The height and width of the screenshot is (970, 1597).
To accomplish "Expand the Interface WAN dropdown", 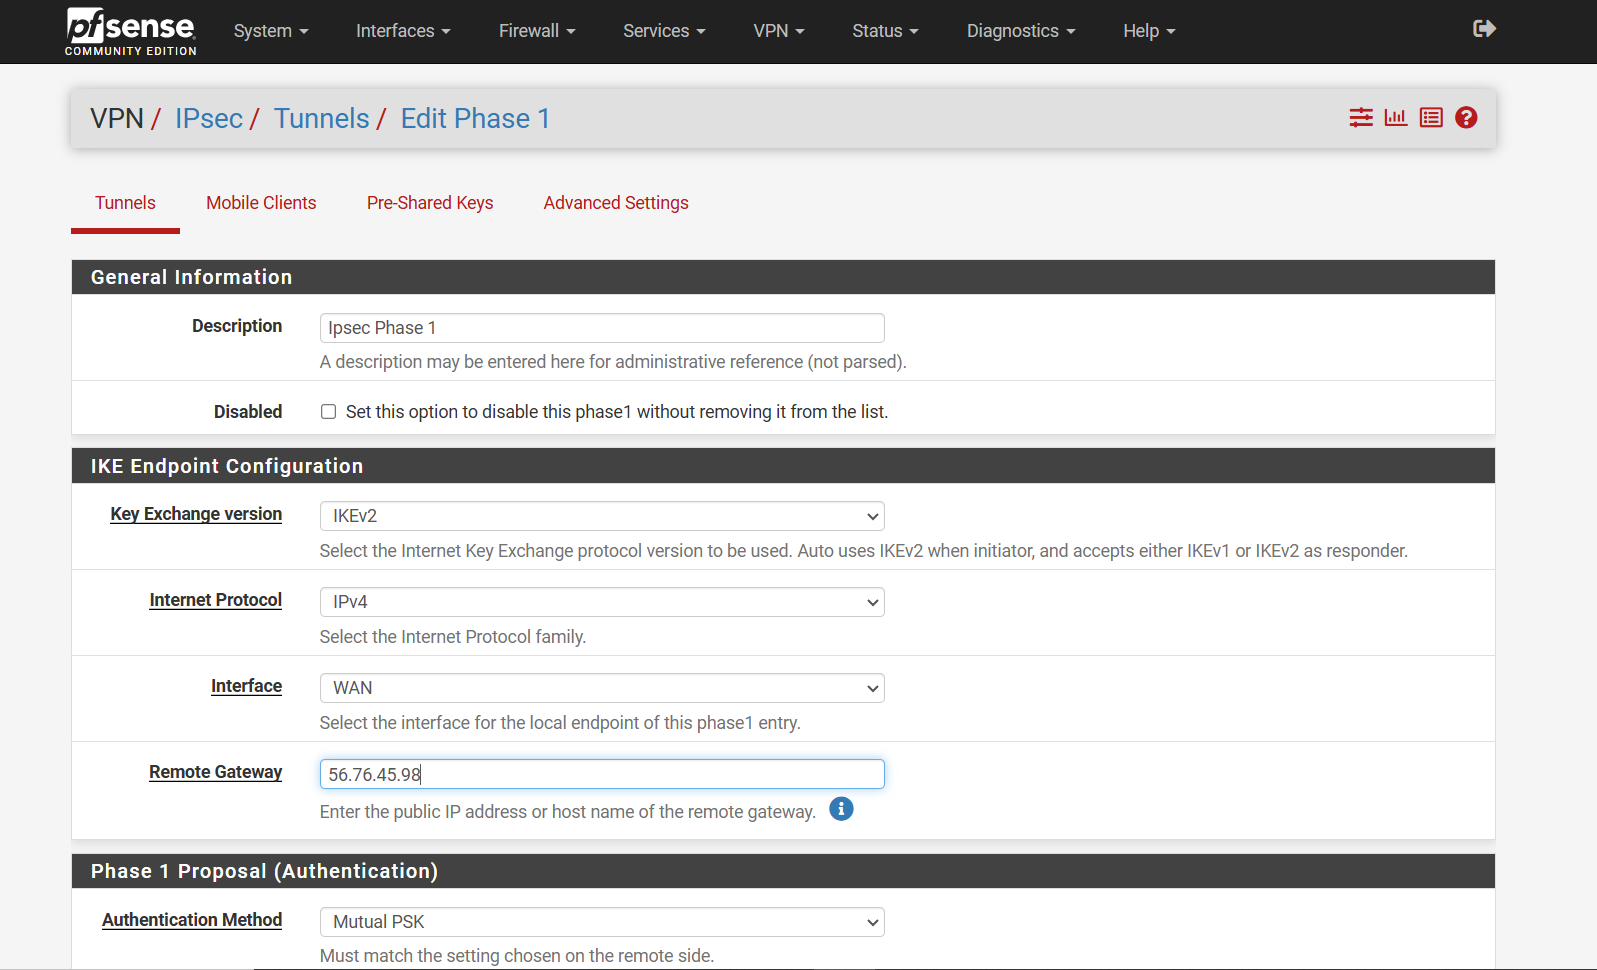I will [x=602, y=688].
